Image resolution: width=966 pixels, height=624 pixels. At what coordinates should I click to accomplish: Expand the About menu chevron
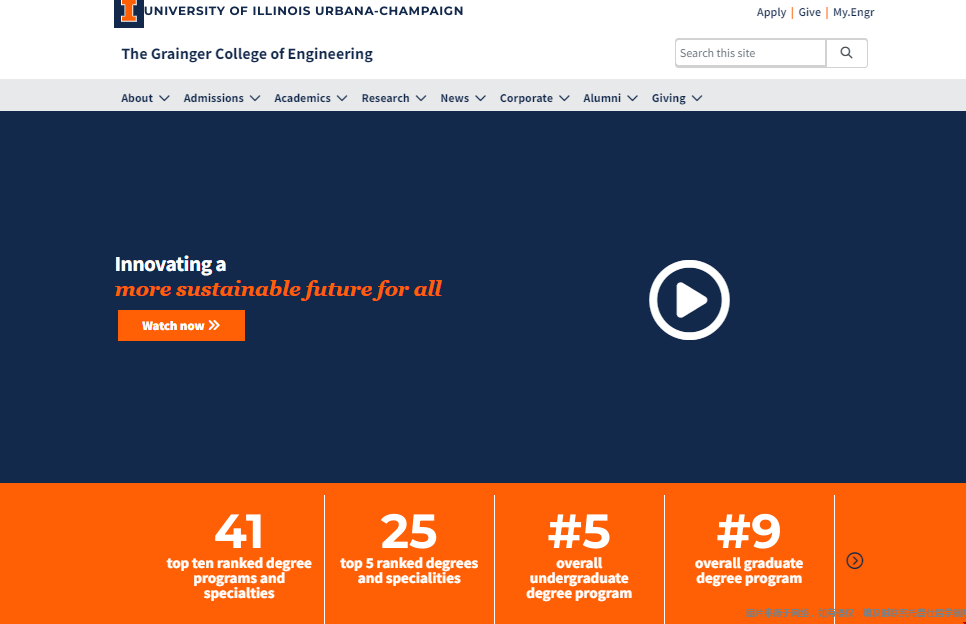coord(164,99)
